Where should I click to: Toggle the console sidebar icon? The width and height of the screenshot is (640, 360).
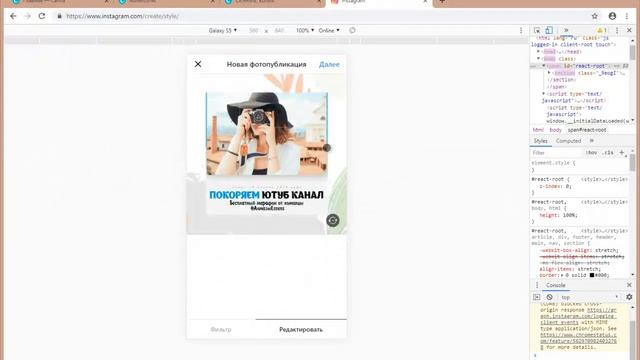[537, 297]
